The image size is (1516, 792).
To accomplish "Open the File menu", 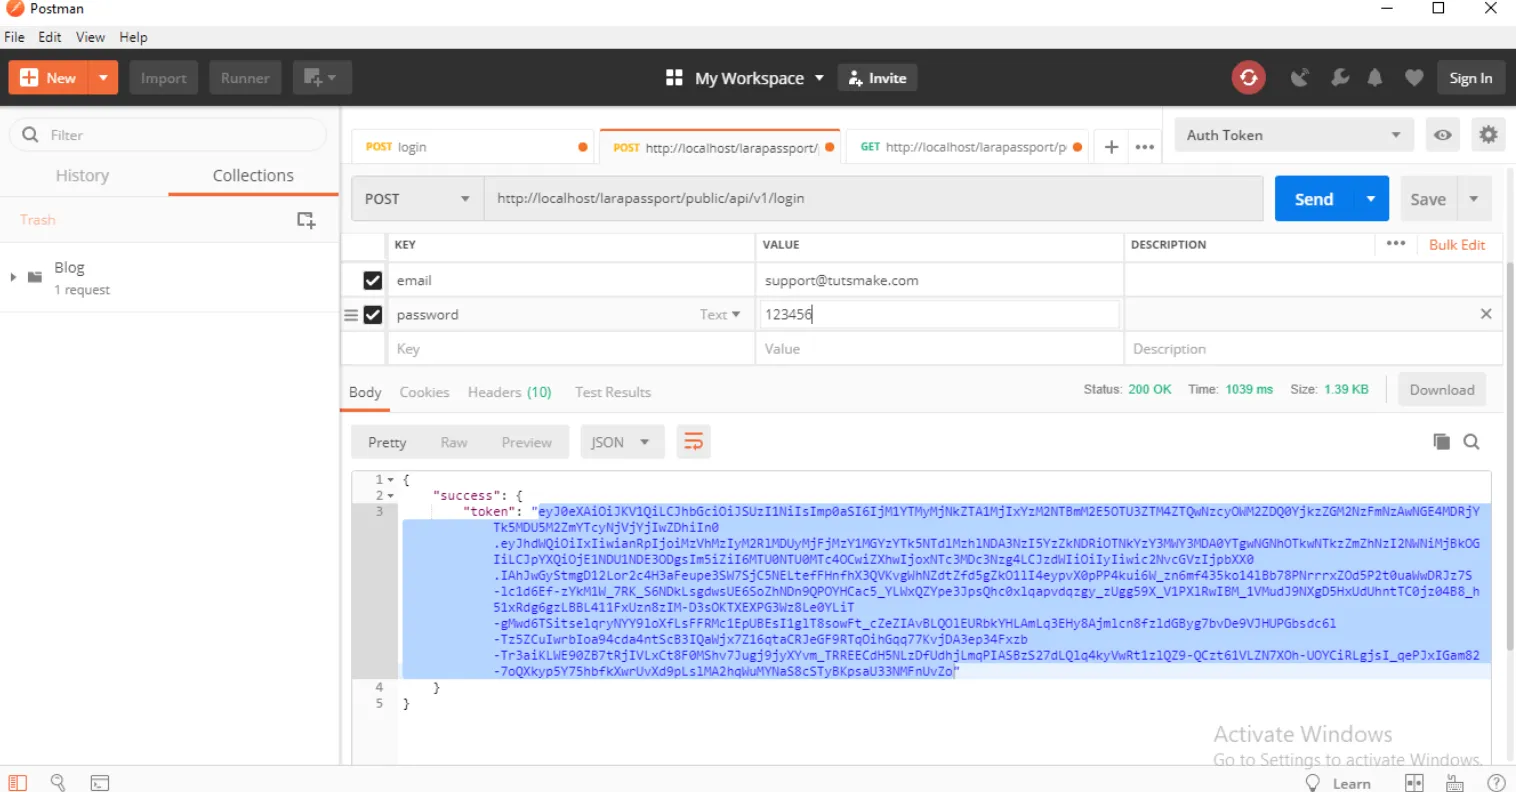I will tap(14, 37).
